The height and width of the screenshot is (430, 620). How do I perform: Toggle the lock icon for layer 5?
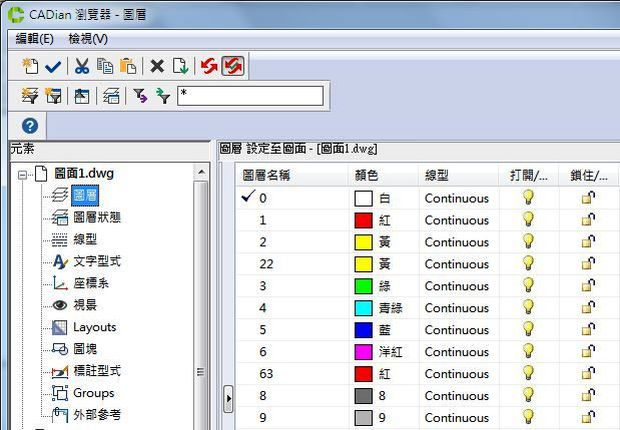coord(588,329)
